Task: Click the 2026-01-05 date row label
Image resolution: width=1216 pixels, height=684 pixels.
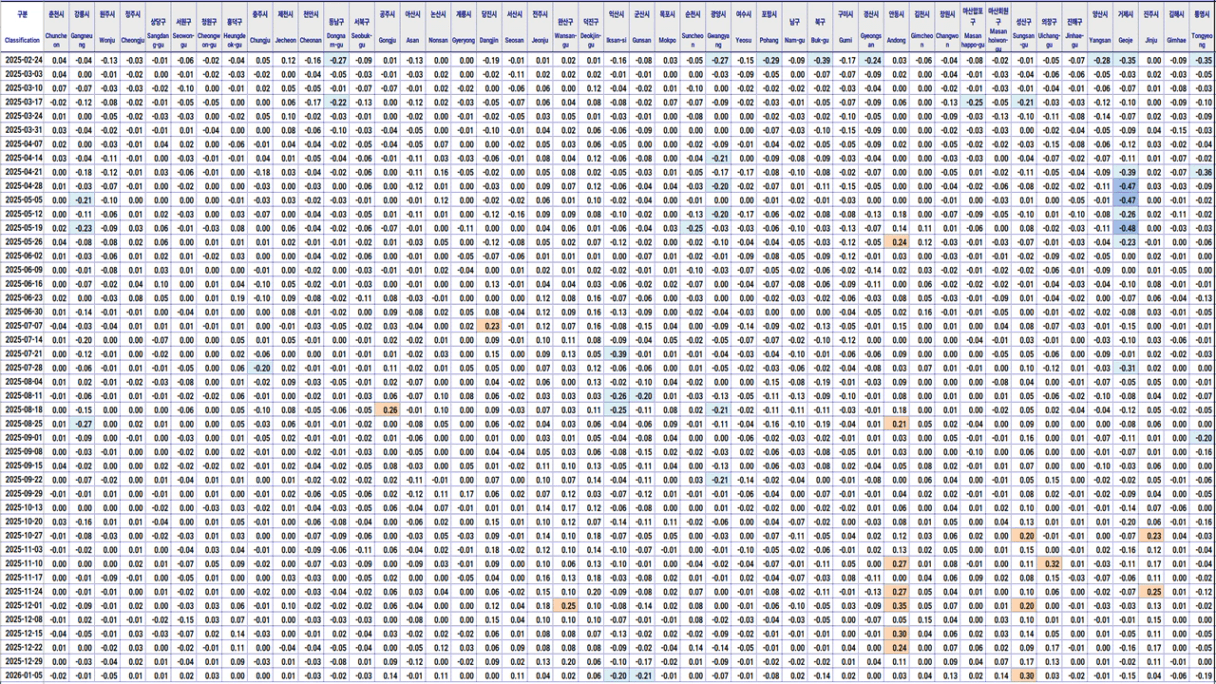Action: tap(22, 675)
